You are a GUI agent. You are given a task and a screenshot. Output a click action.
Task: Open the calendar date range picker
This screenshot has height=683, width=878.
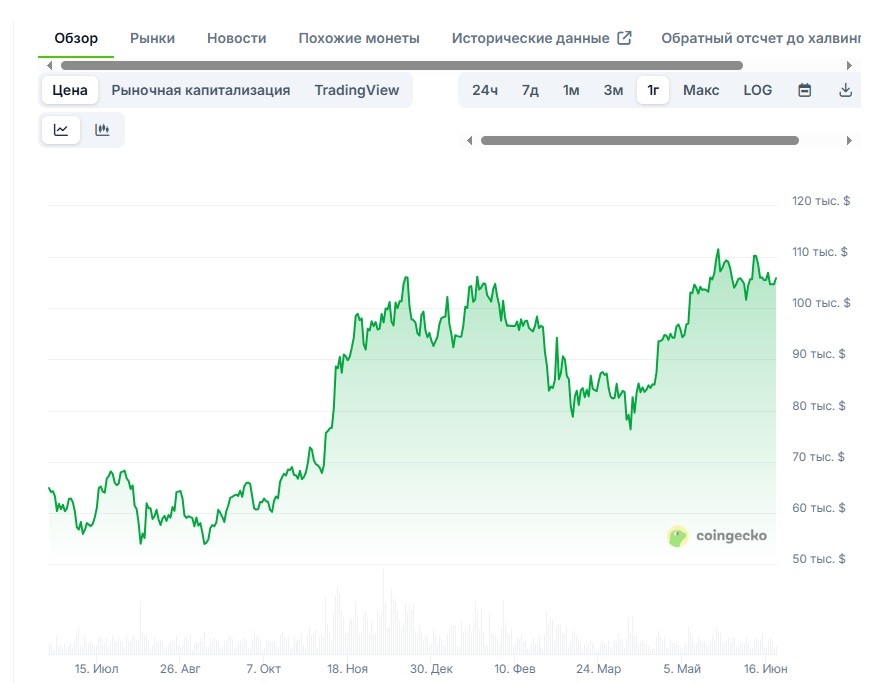[804, 90]
